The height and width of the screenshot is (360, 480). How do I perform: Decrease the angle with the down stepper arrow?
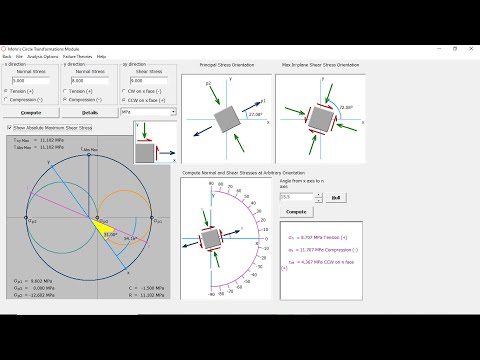pos(319,200)
